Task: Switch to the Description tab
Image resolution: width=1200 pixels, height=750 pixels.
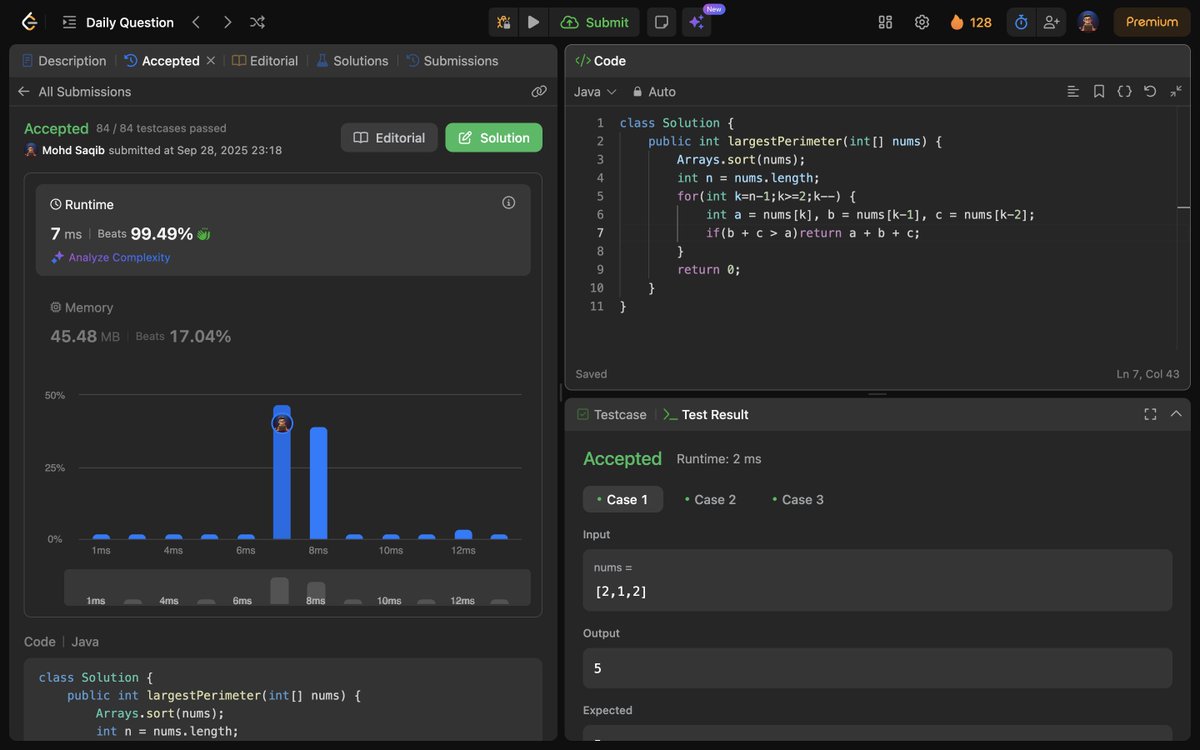Action: (x=64, y=61)
